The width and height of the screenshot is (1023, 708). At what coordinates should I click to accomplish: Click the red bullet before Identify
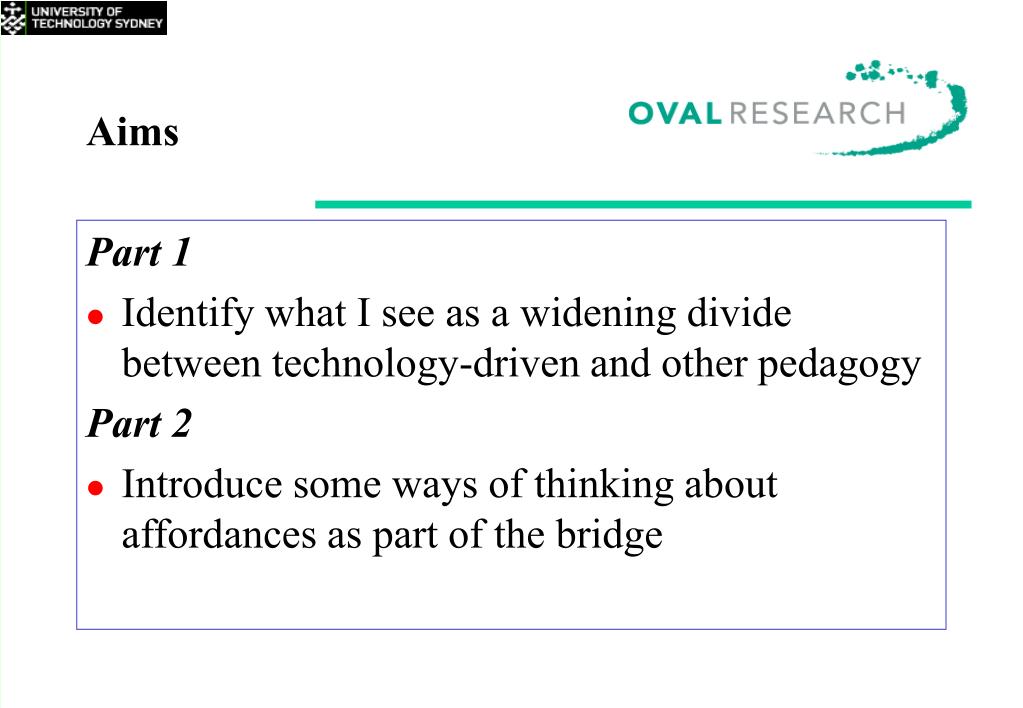point(95,317)
